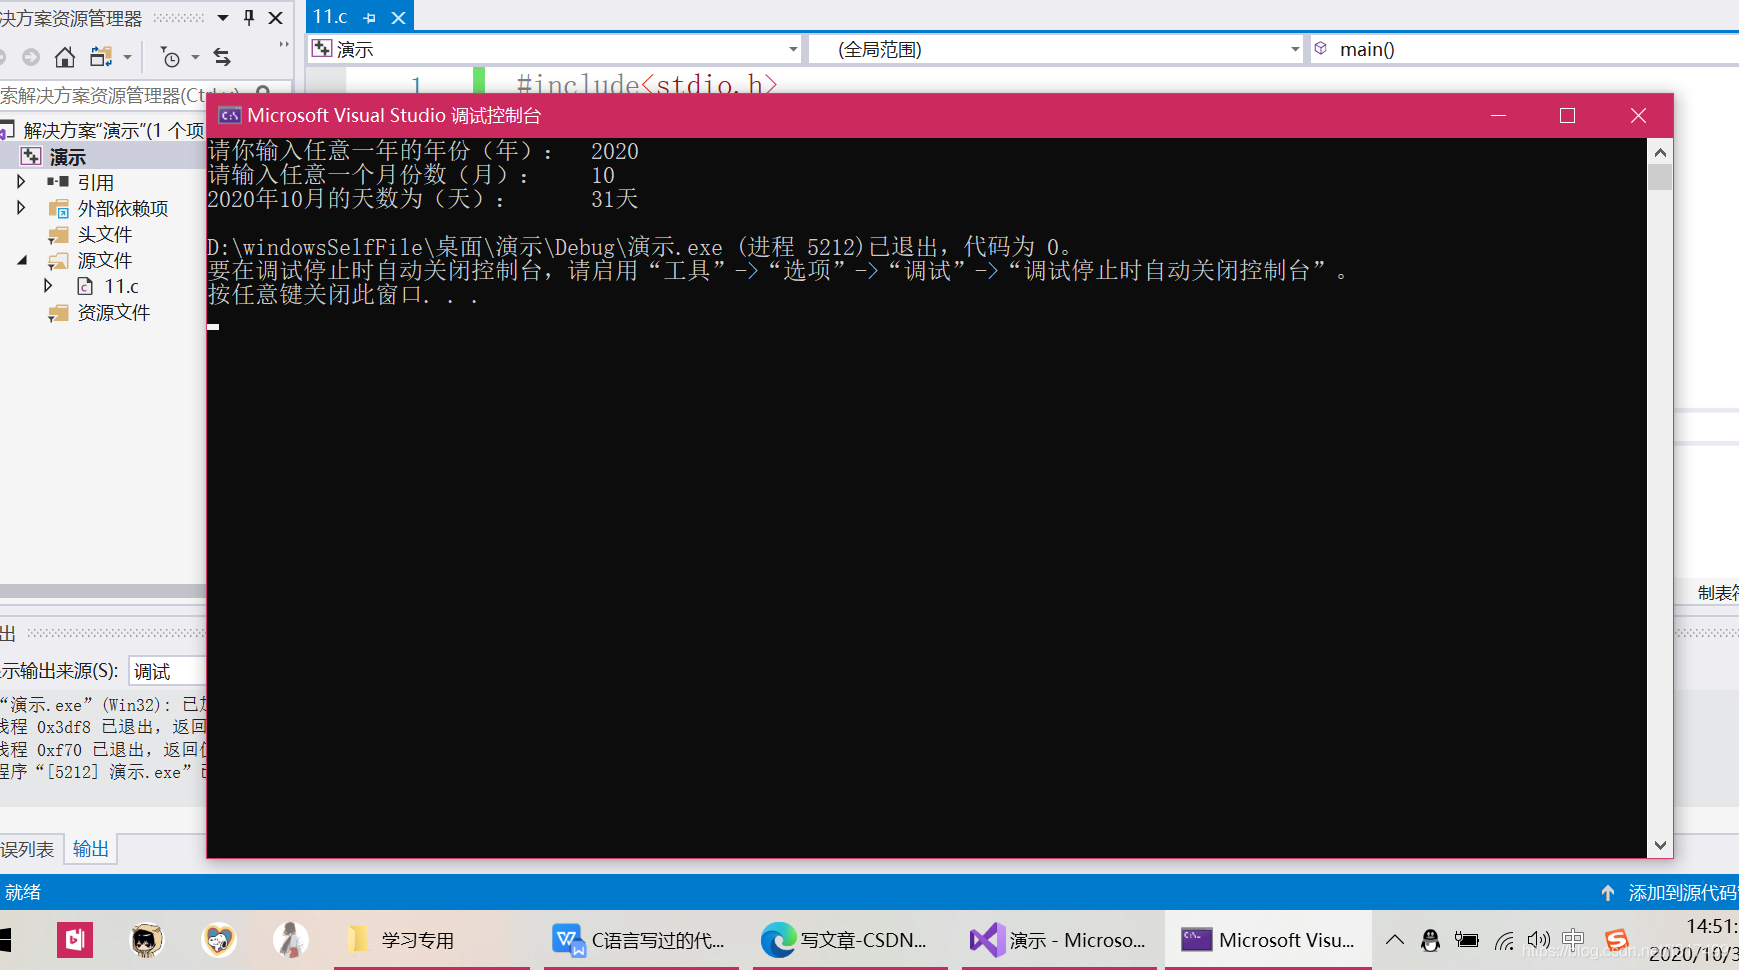Viewport: 1739px width, 970px height.
Task: Open the 学习专用 folder on taskbar
Action: click(432, 940)
